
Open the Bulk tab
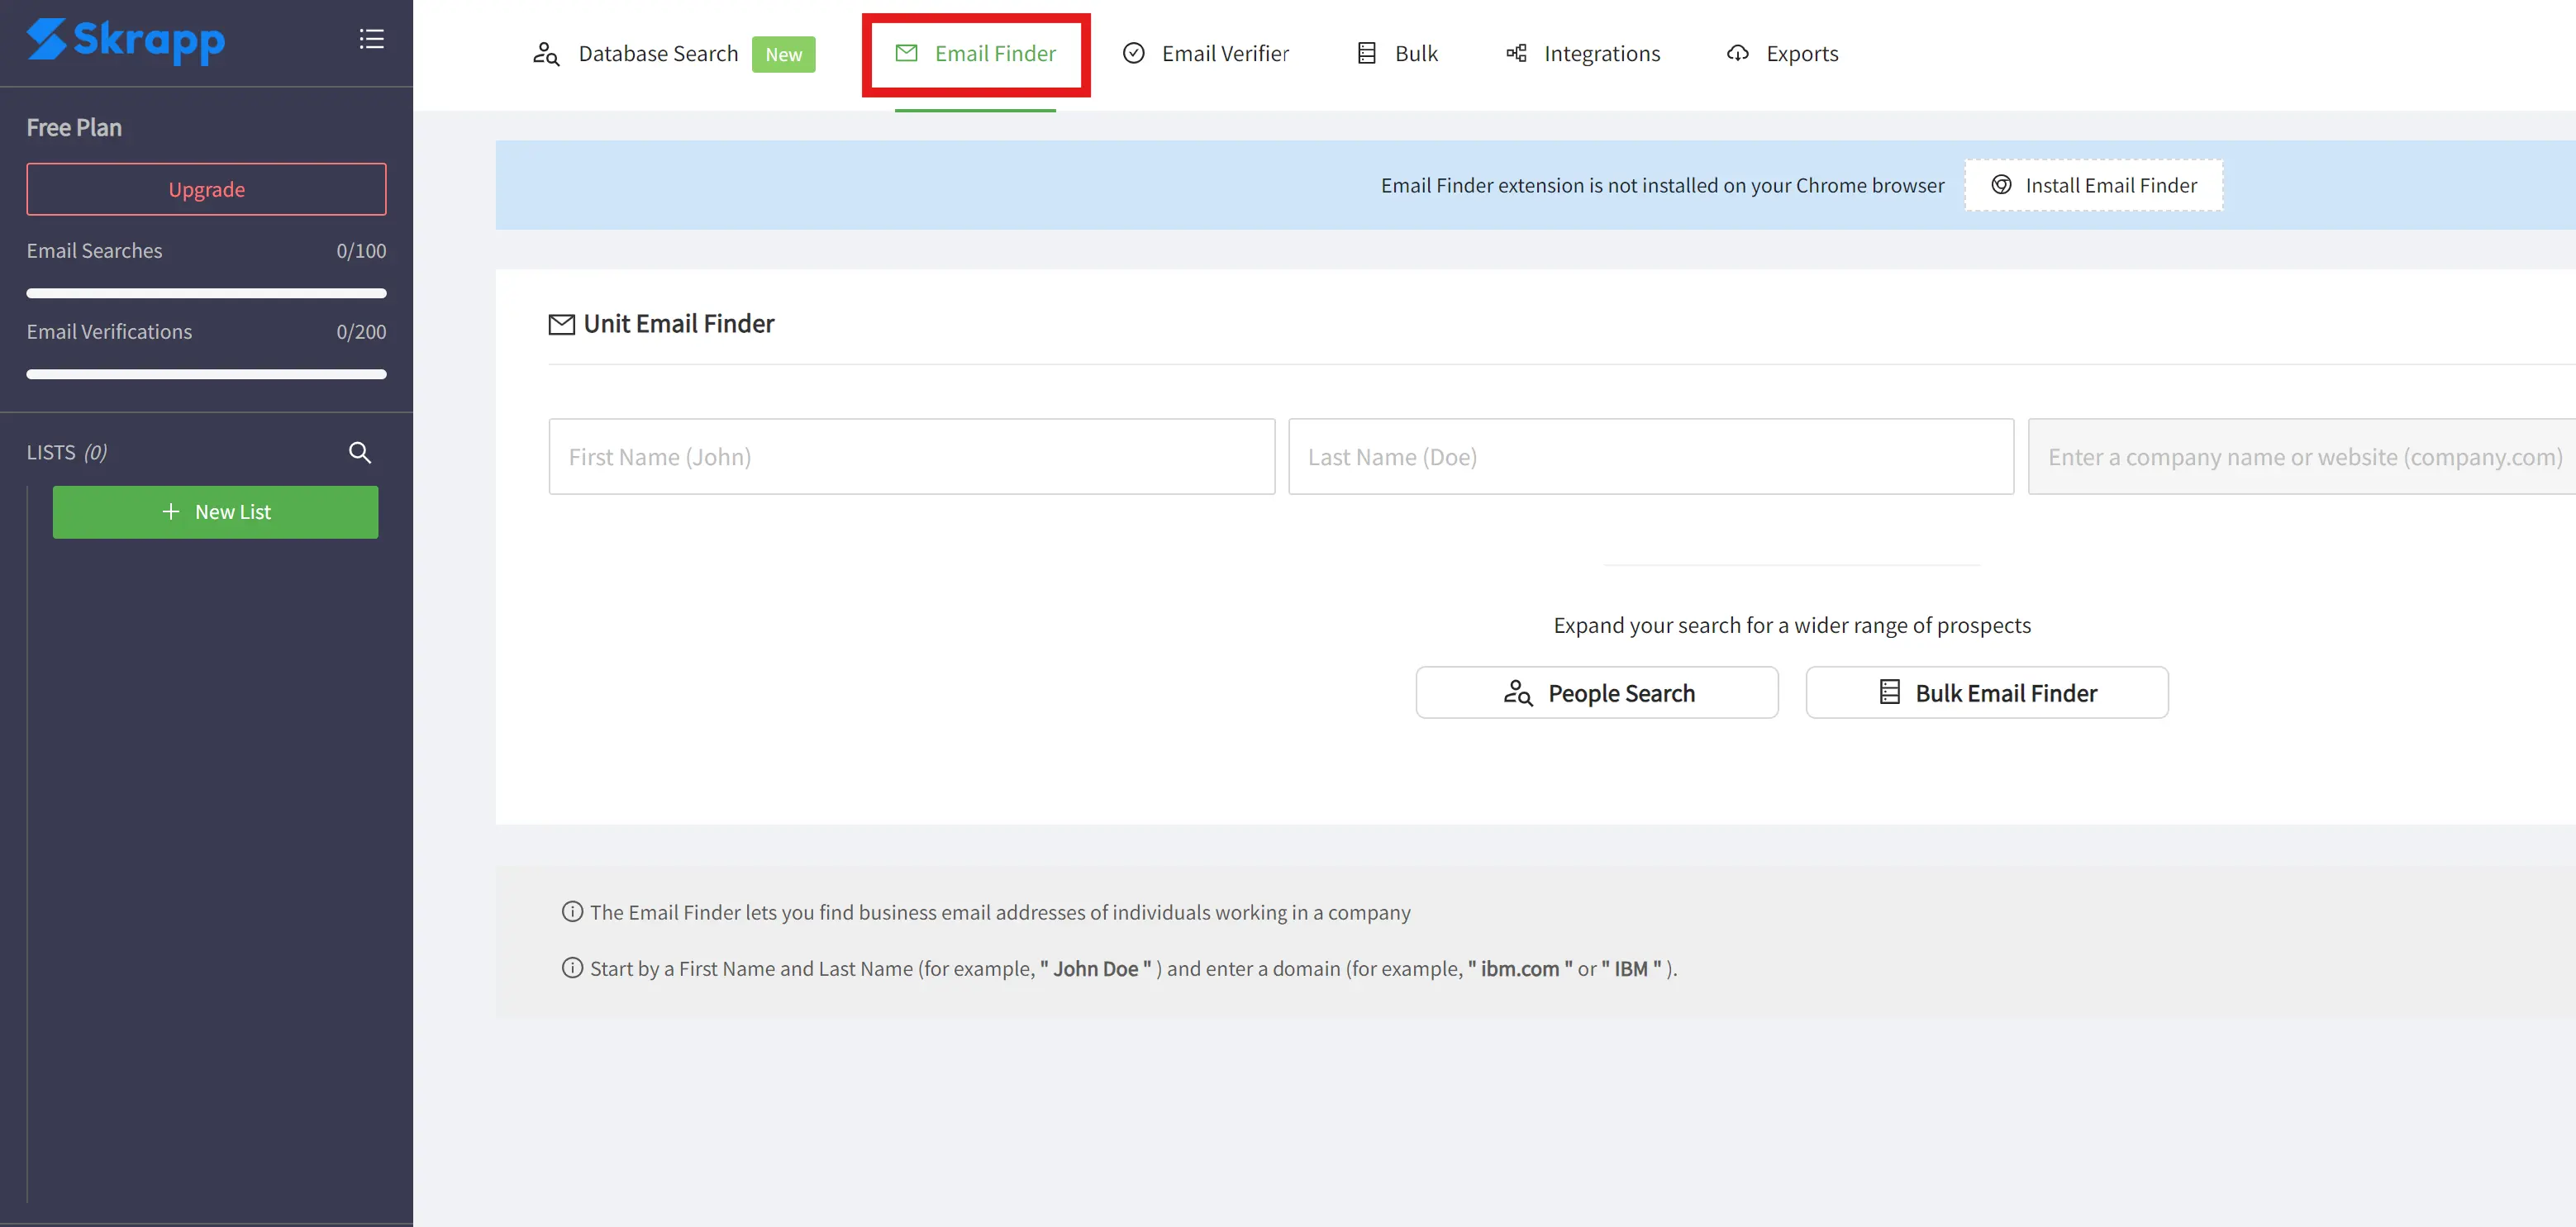(x=1415, y=54)
